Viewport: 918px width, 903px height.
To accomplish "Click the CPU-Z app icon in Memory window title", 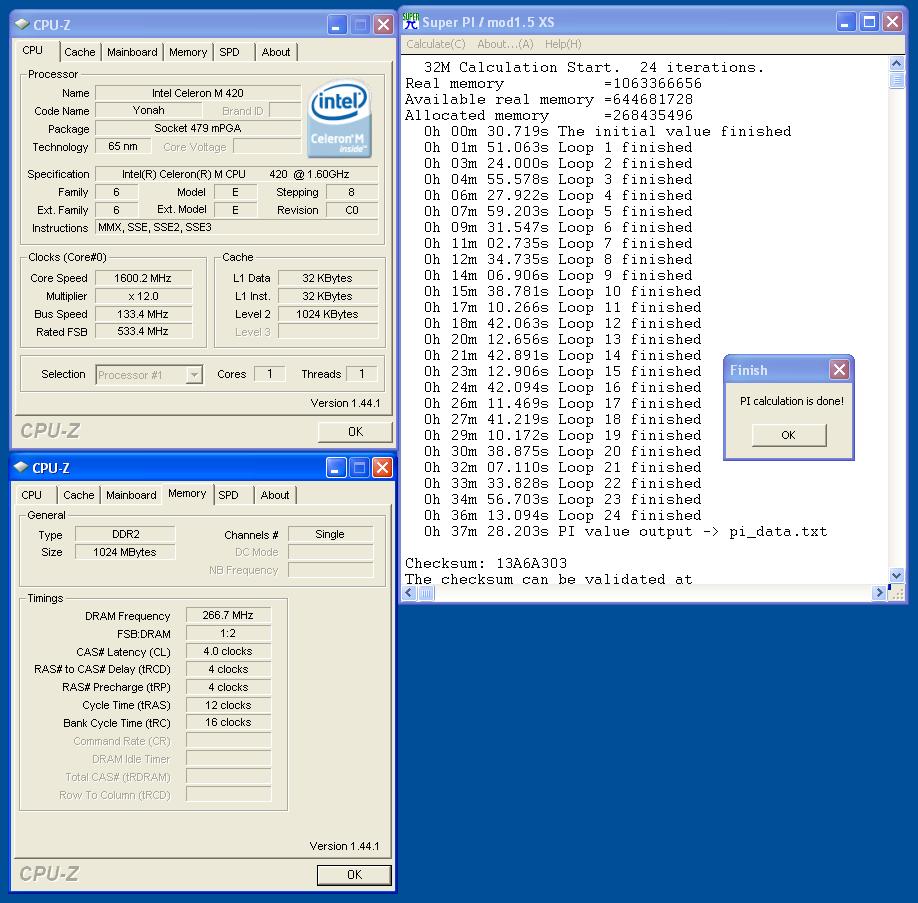I will click(x=21, y=467).
